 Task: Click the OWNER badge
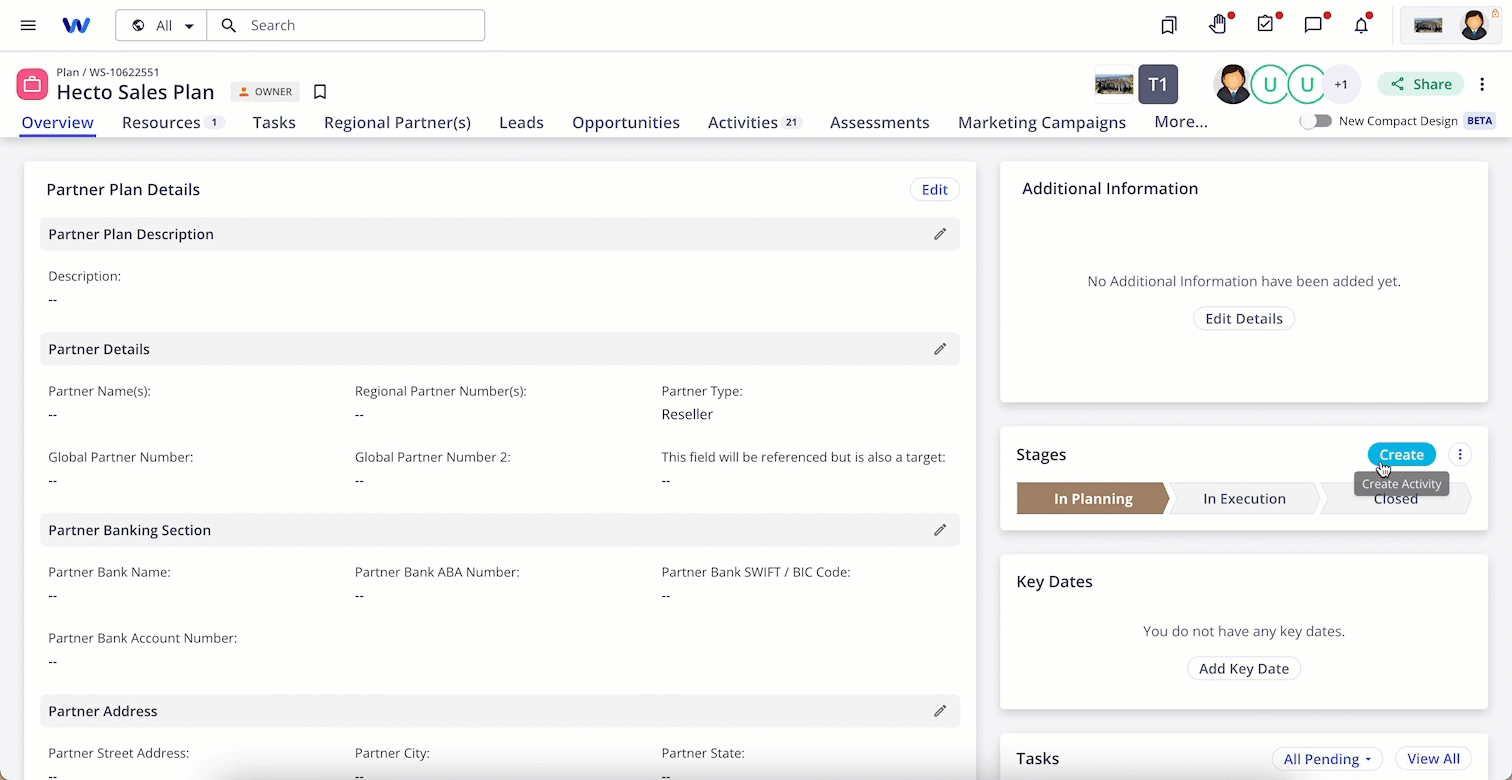[x=265, y=92]
